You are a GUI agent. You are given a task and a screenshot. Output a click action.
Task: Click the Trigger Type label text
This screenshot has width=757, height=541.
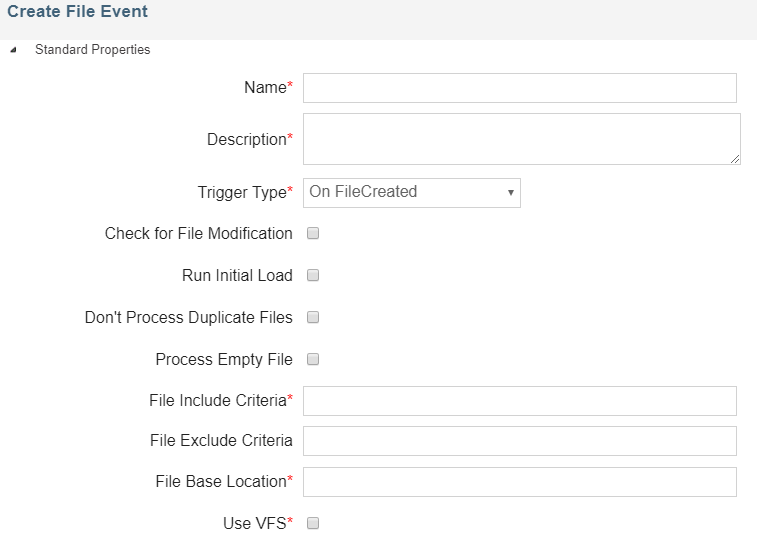coord(241,192)
